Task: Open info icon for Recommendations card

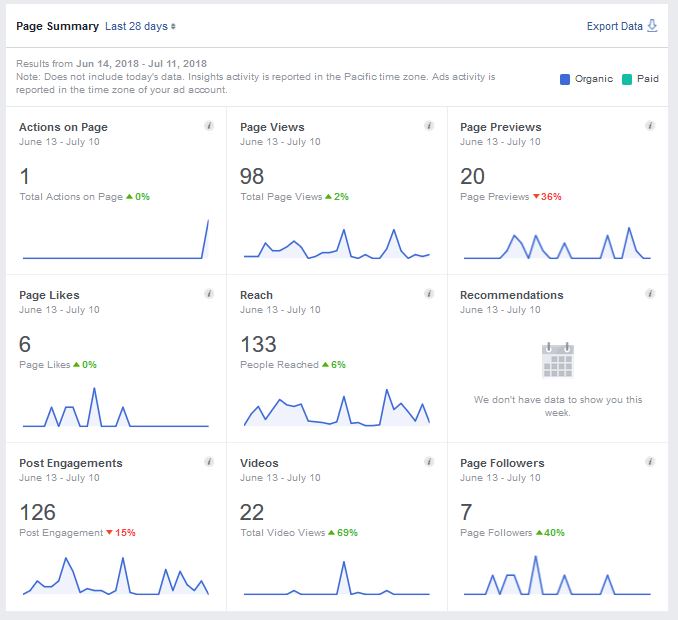Action: (650, 294)
